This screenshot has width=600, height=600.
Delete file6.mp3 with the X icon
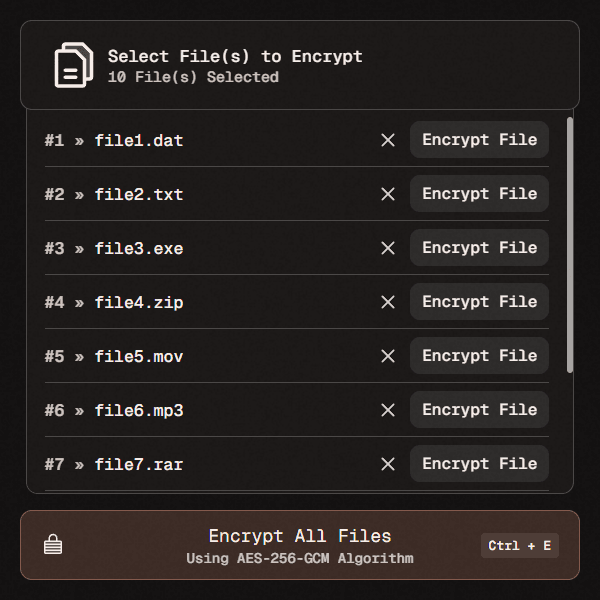[x=388, y=410]
